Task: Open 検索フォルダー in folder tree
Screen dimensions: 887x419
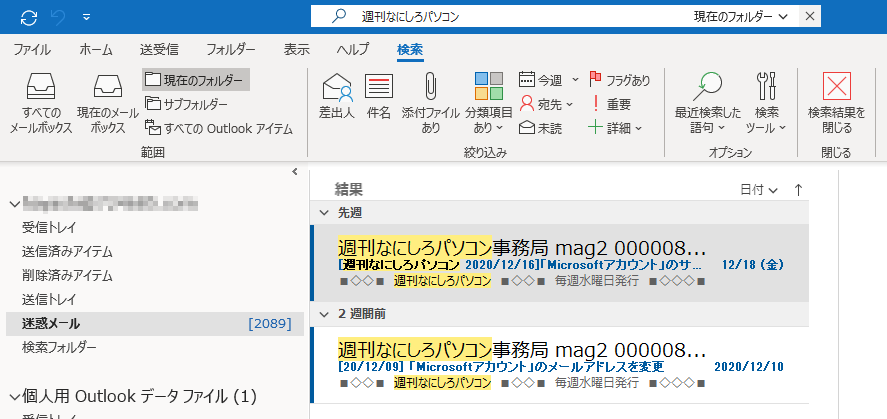Action: coord(59,347)
